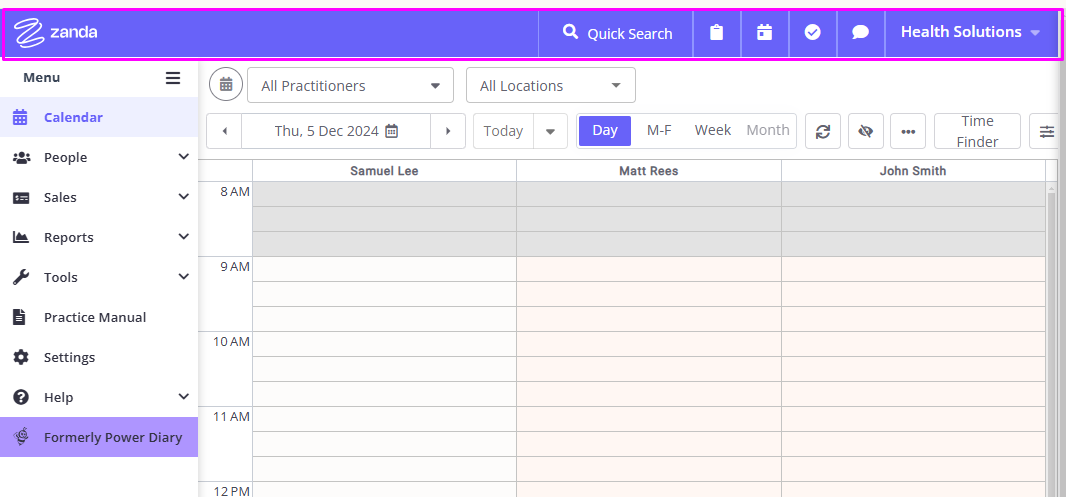Screen dimensions: 1066x497
Task: Open the clipboard icon in top bar
Action: 717,33
